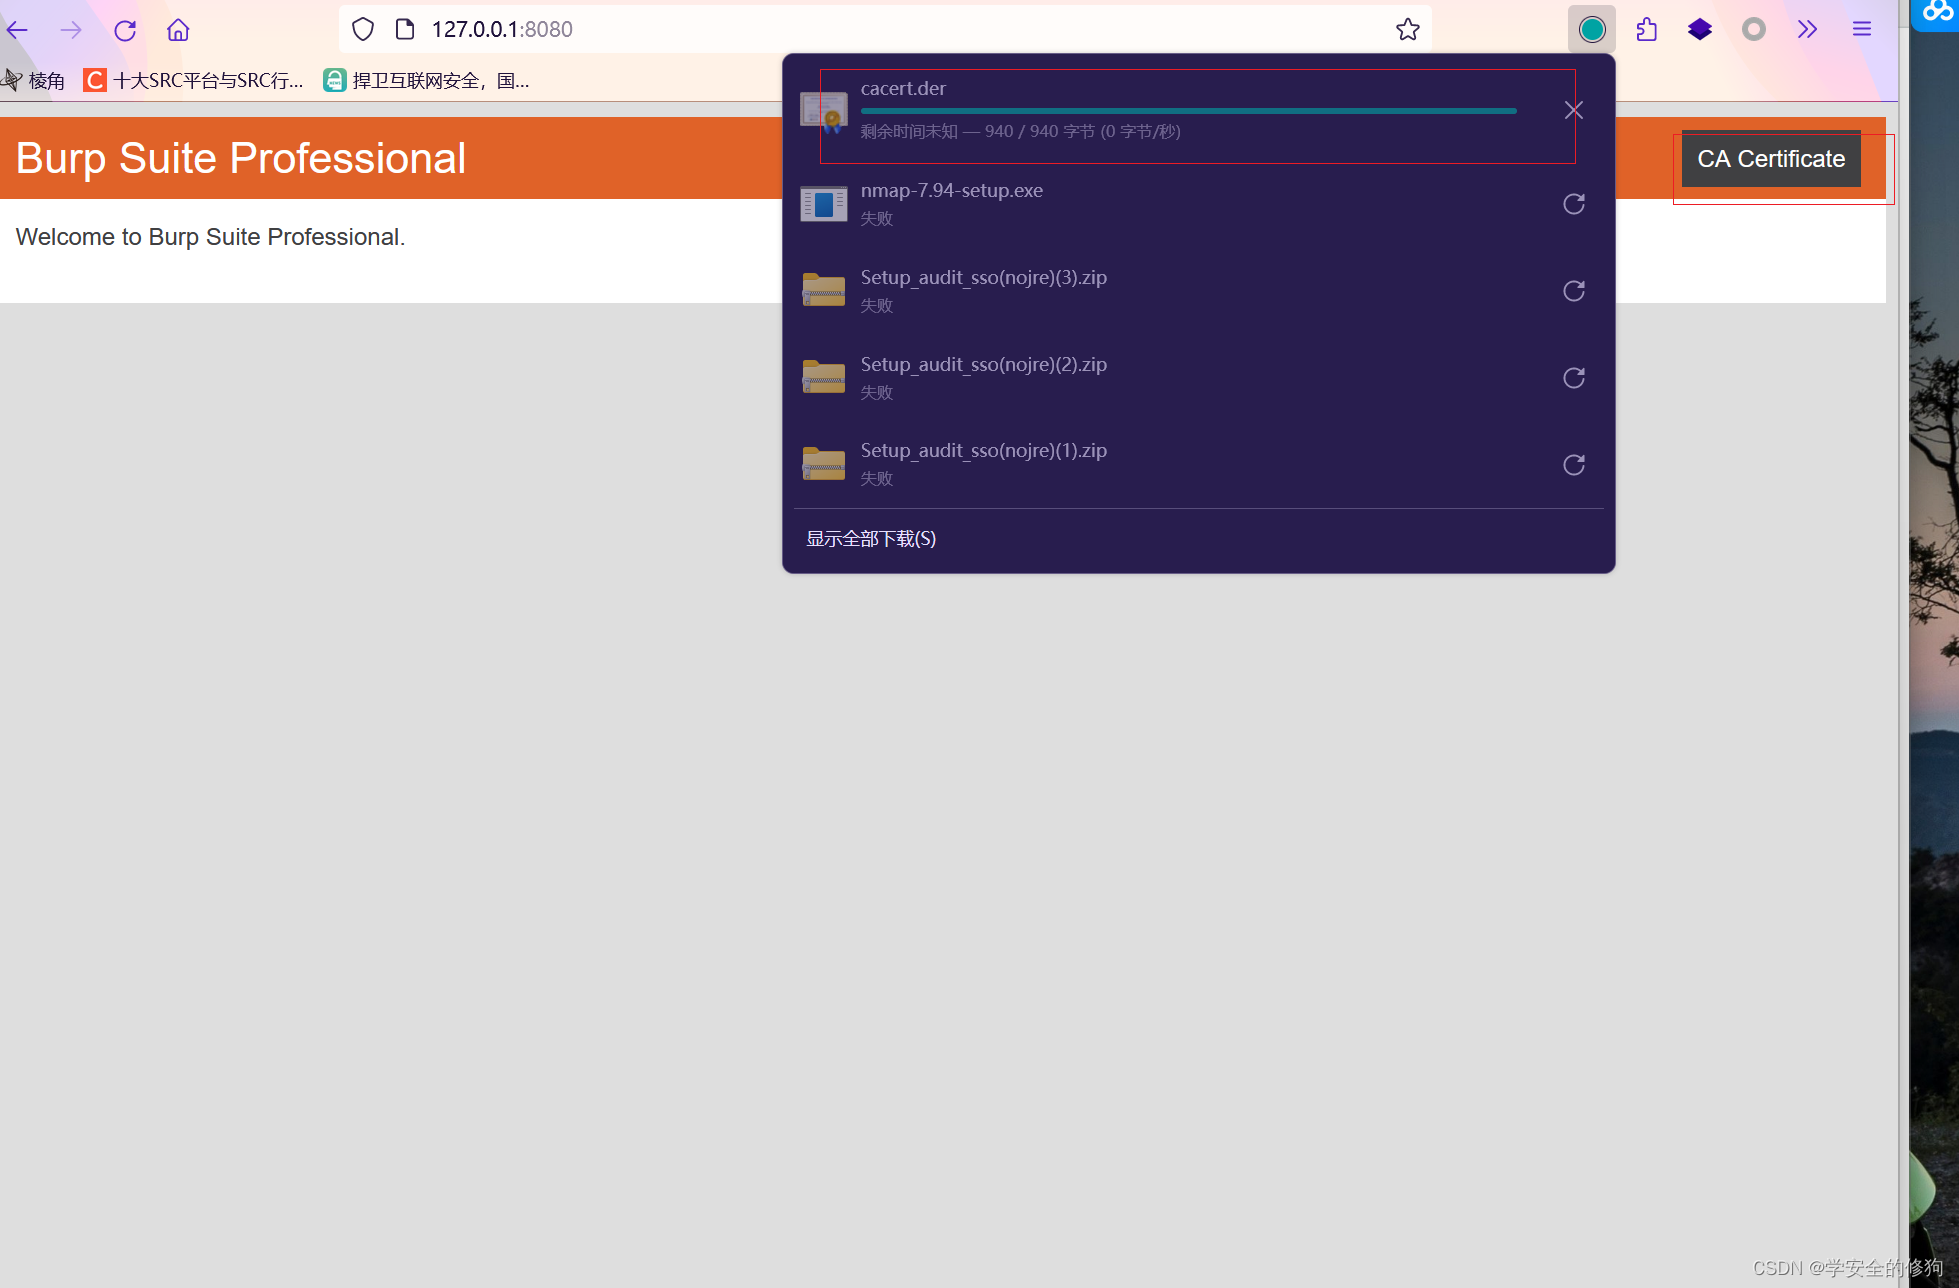The height and width of the screenshot is (1288, 1959).
Task: Open the tracking protection shield icon
Action: (x=363, y=30)
